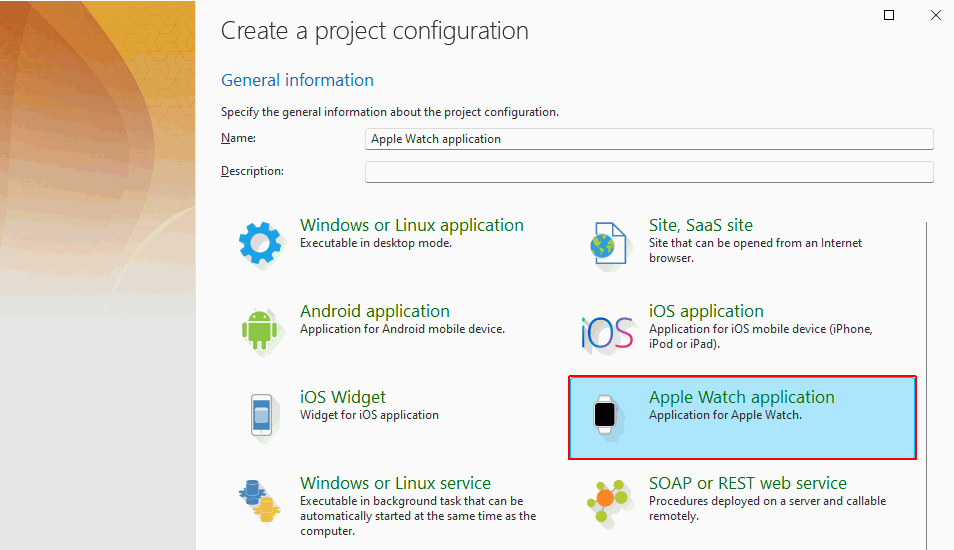Click the Site, SaaS site globe icon

point(608,244)
